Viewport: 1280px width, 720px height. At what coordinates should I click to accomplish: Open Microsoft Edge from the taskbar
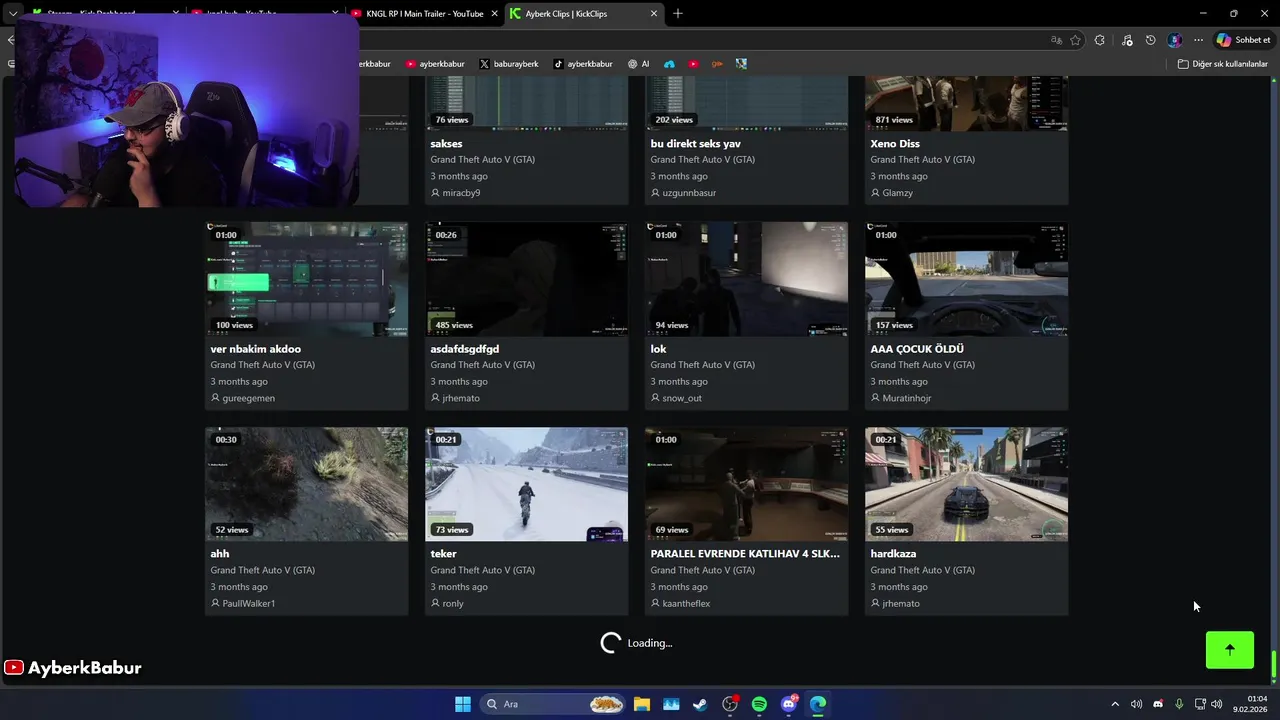pos(818,704)
